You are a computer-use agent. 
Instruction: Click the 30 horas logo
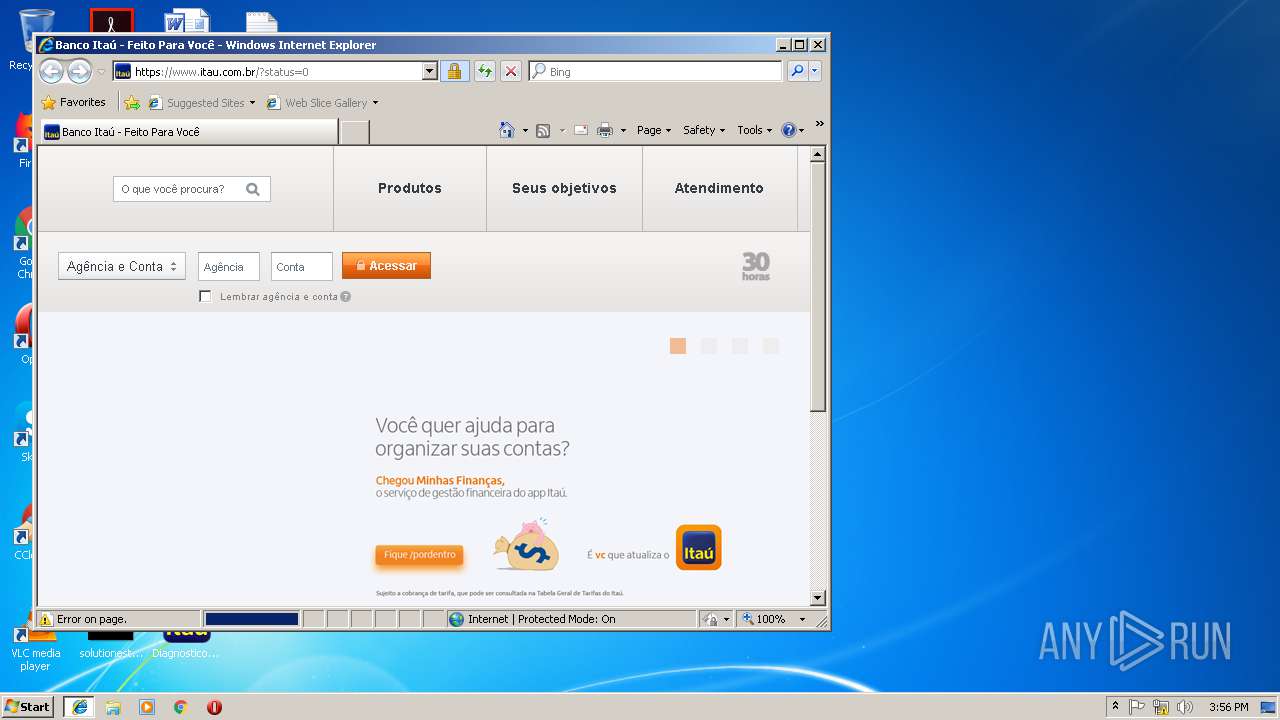pos(756,266)
